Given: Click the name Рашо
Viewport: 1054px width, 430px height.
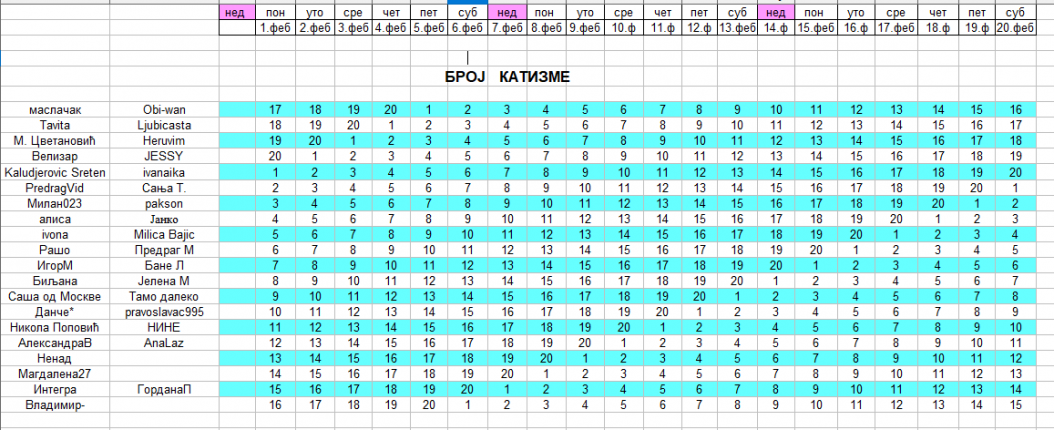Looking at the screenshot, I should pos(55,249).
